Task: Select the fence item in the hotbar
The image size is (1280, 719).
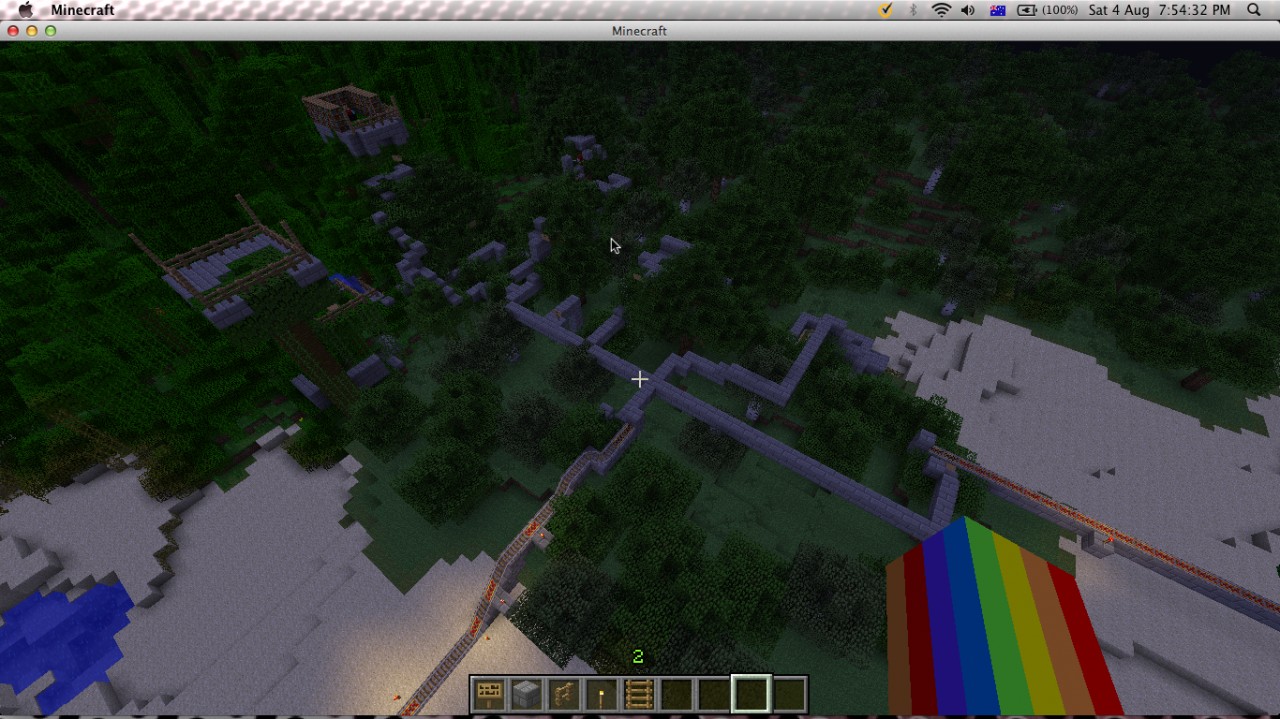Action: (x=563, y=692)
